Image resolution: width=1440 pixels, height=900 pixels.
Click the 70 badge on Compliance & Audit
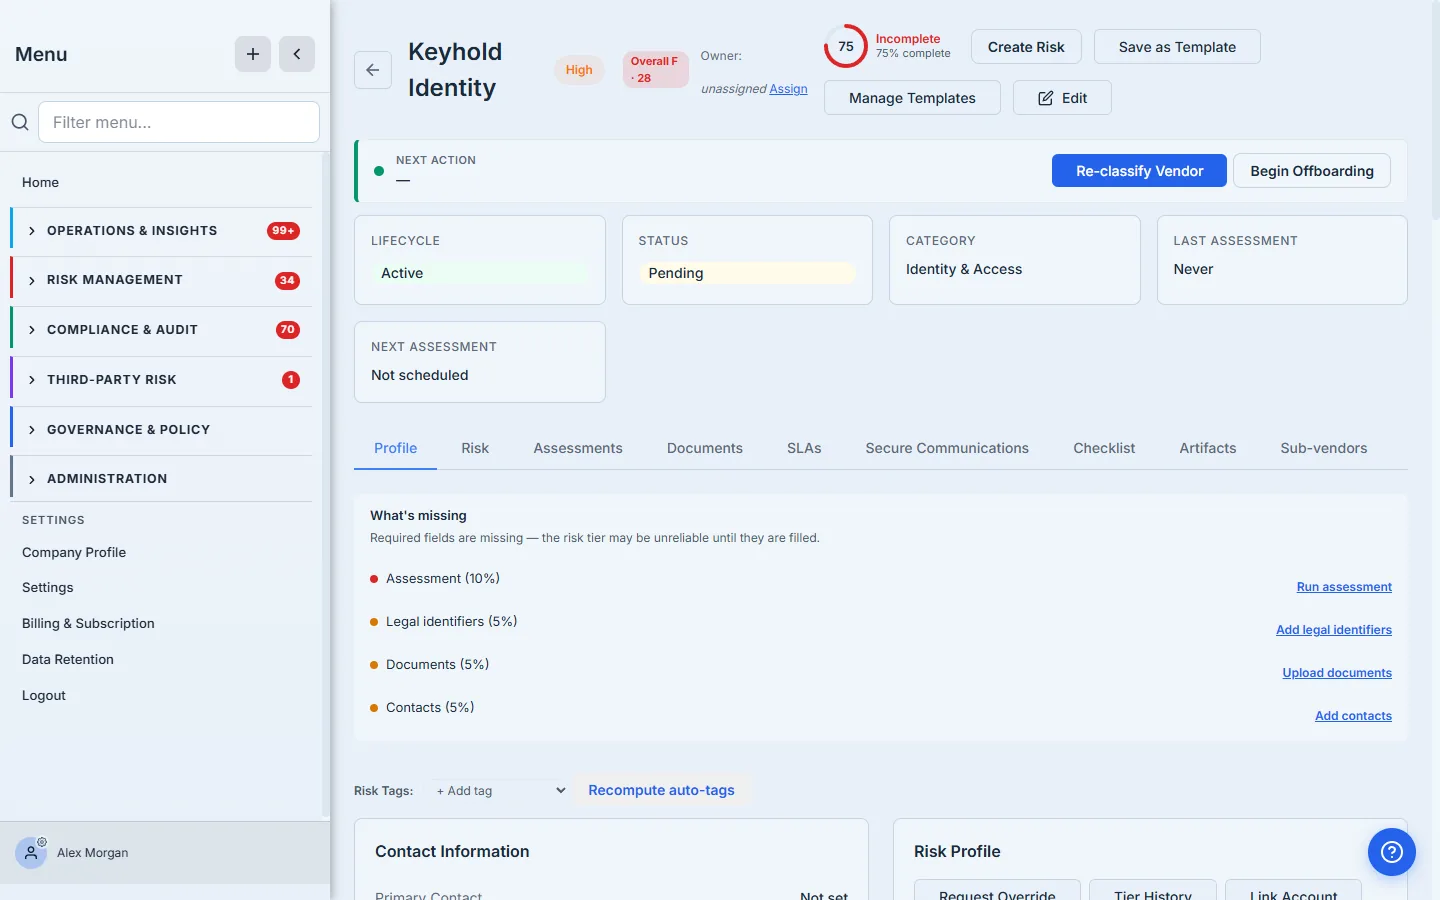coord(288,330)
